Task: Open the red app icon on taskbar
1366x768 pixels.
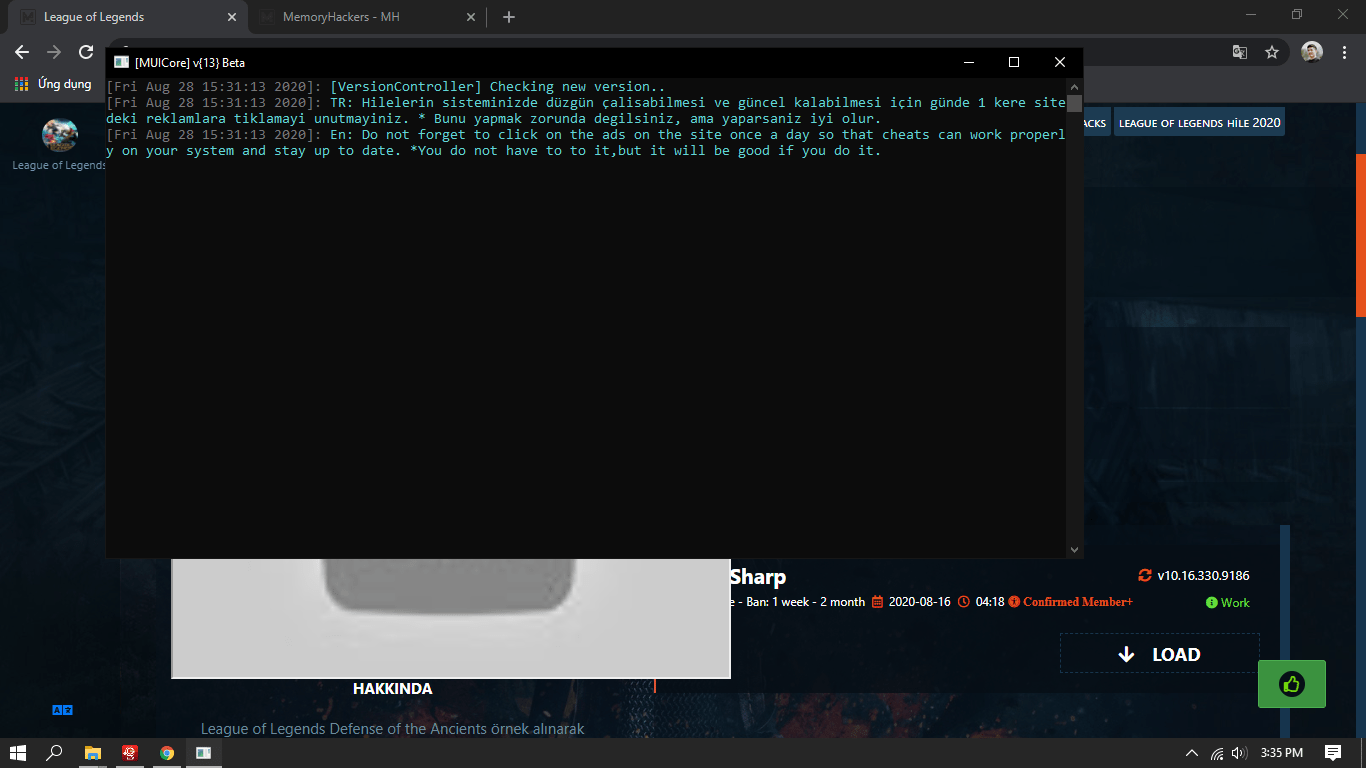Action: tap(129, 753)
